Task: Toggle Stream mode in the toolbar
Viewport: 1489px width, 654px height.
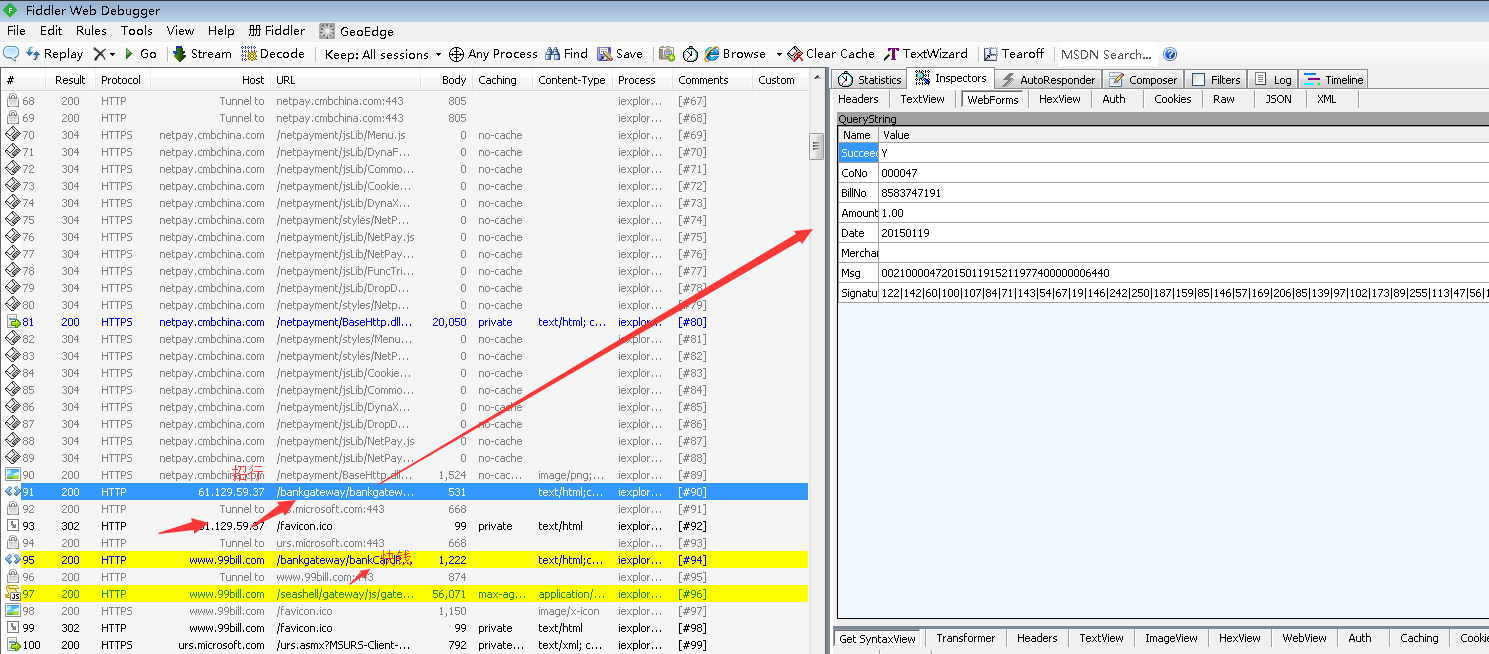Action: pyautogui.click(x=201, y=54)
